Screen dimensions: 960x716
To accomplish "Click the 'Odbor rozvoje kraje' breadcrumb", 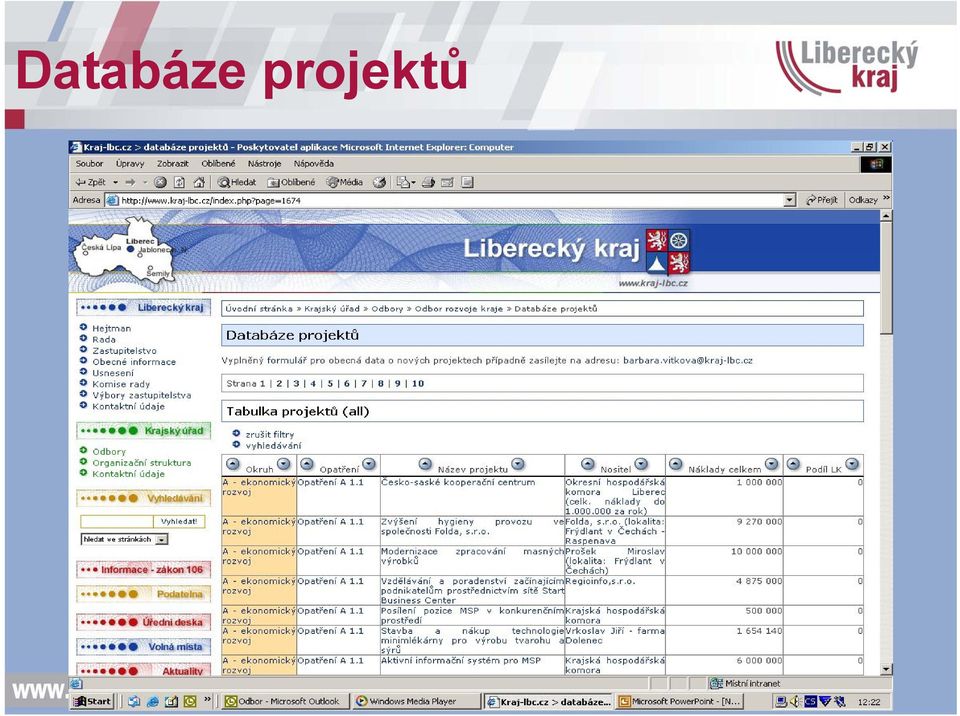I will click(x=459, y=309).
